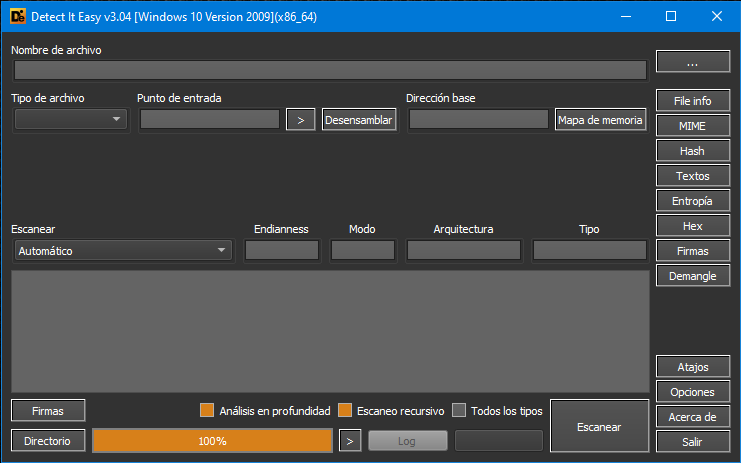Click the Arquitectura field

click(464, 250)
